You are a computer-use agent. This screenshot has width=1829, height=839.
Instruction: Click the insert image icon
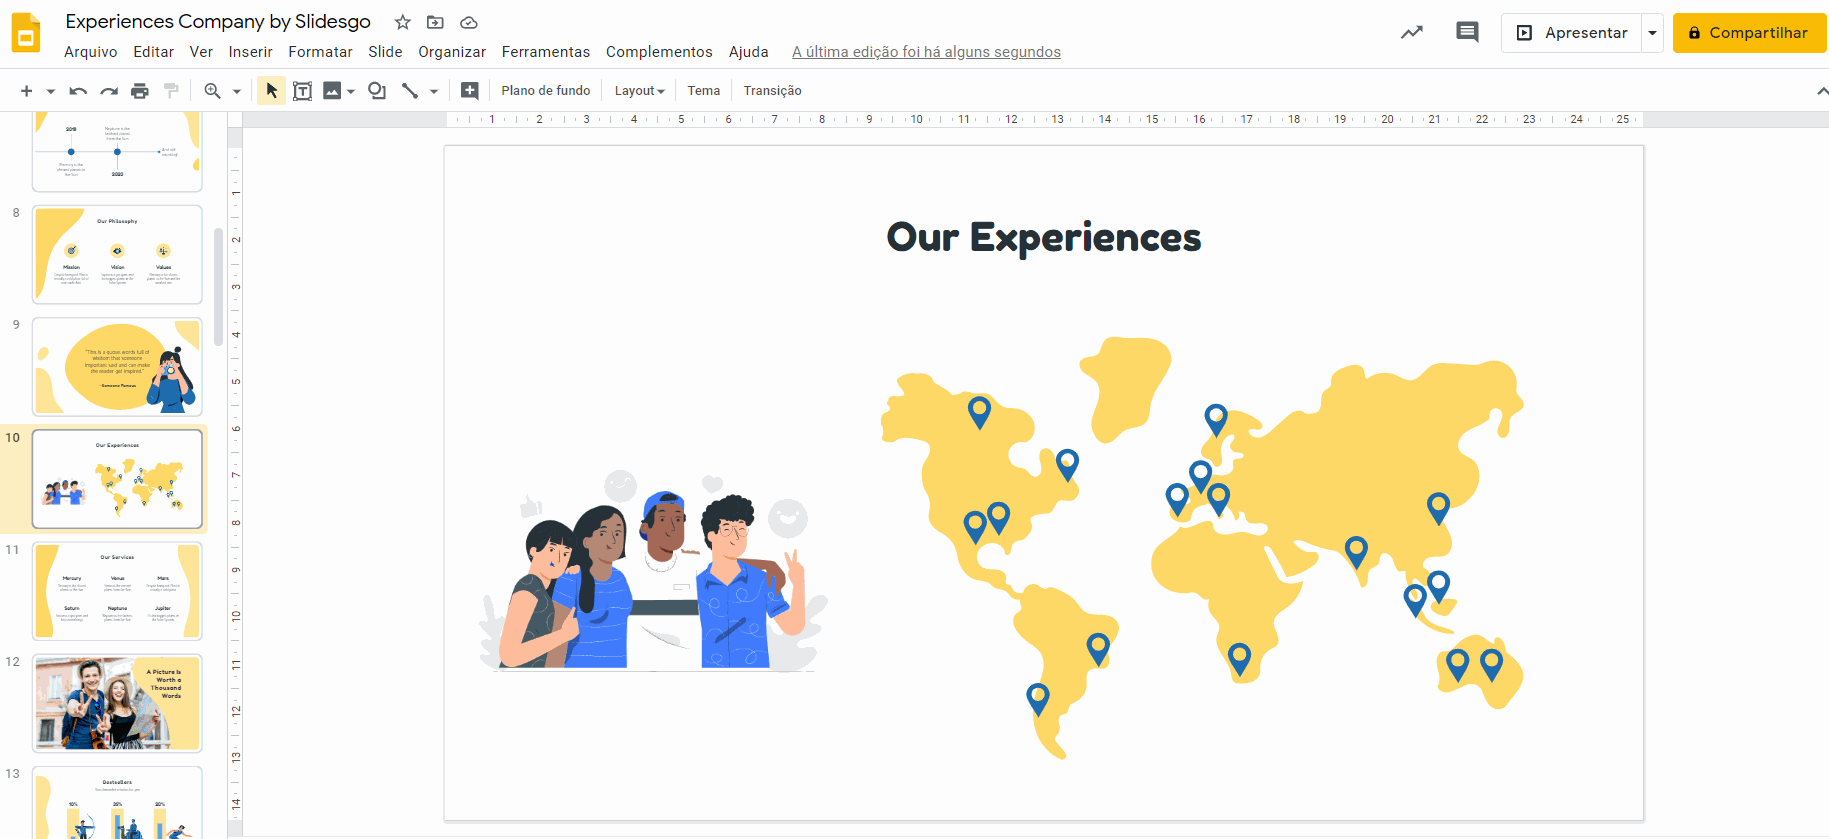coord(333,91)
